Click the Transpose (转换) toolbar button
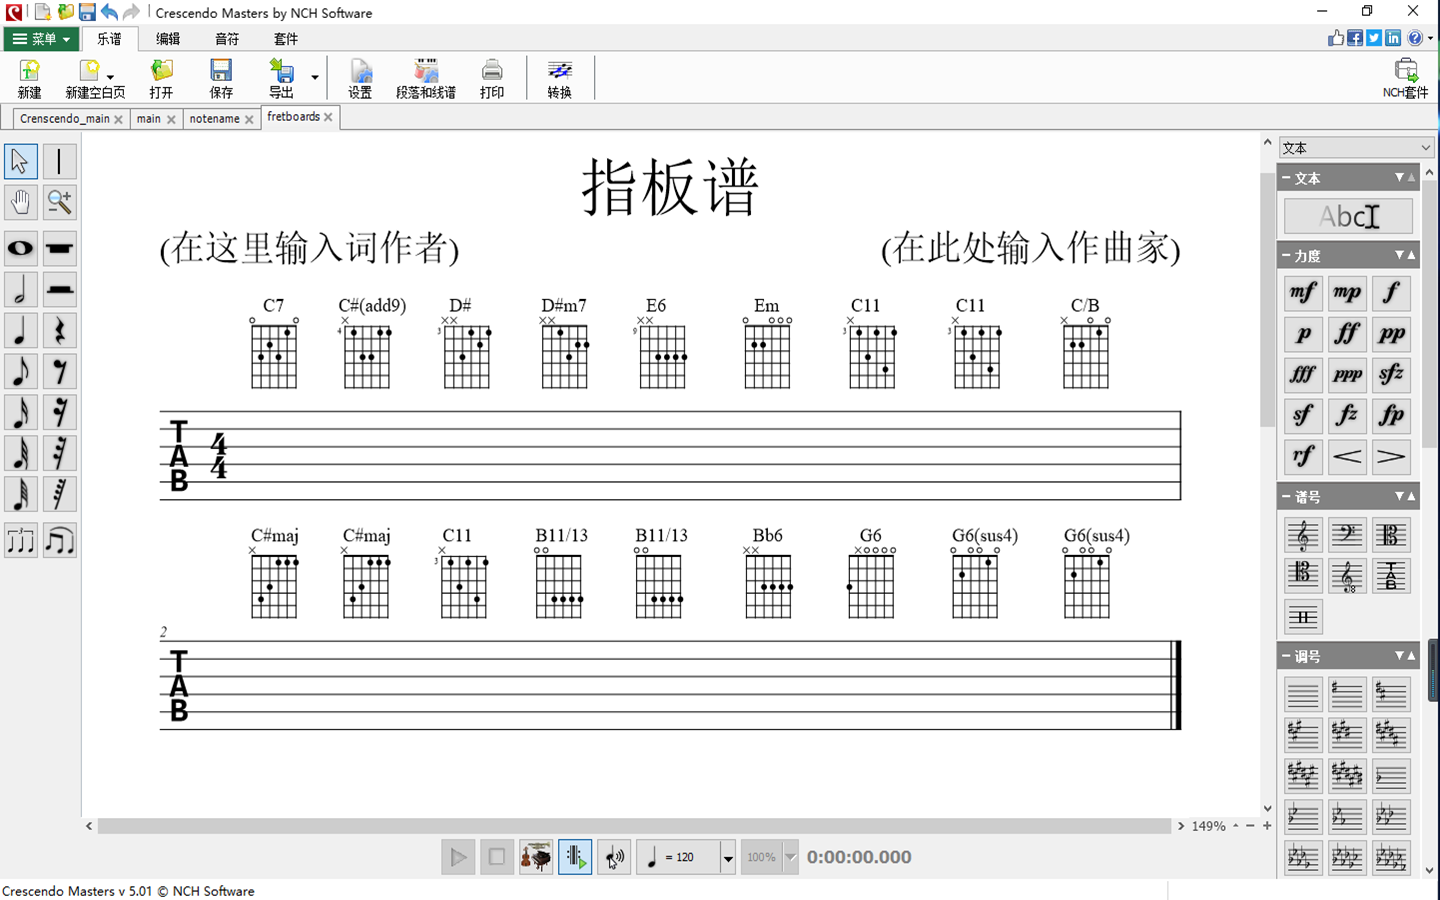 coord(560,78)
